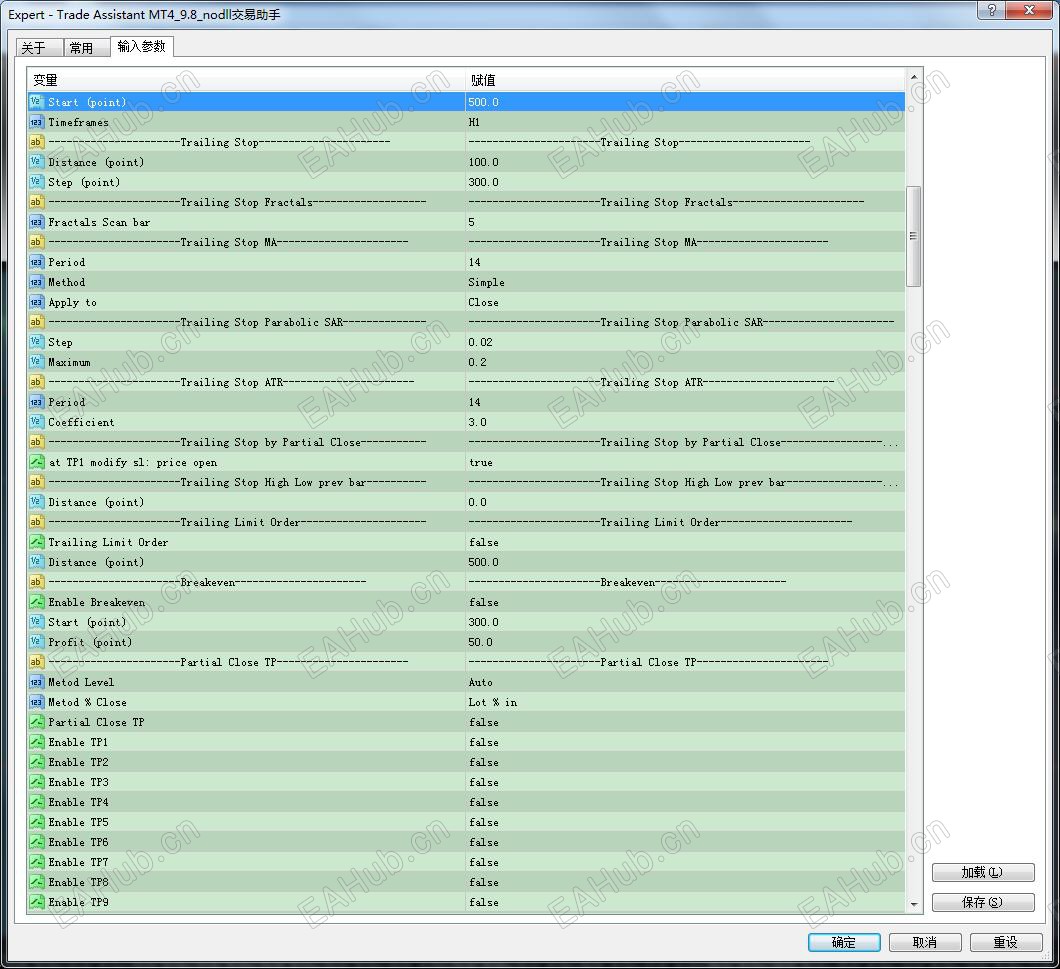The width and height of the screenshot is (1060, 969).
Task: Select the Enable TP9 value false
Action: [x=483, y=902]
